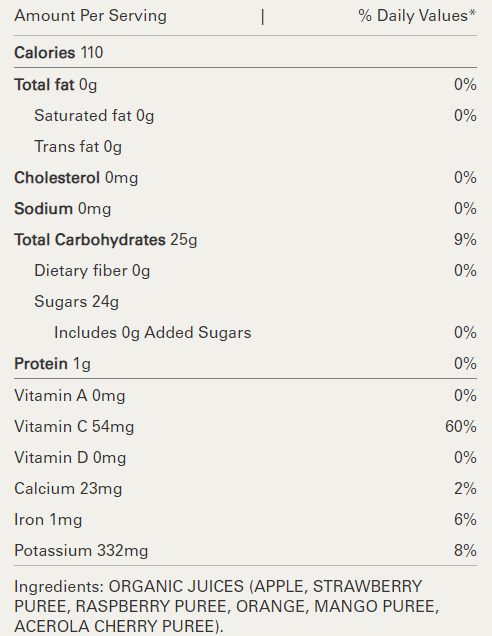Image resolution: width=492 pixels, height=636 pixels.
Task: Click the Sugars 24g entry
Action: point(76,302)
